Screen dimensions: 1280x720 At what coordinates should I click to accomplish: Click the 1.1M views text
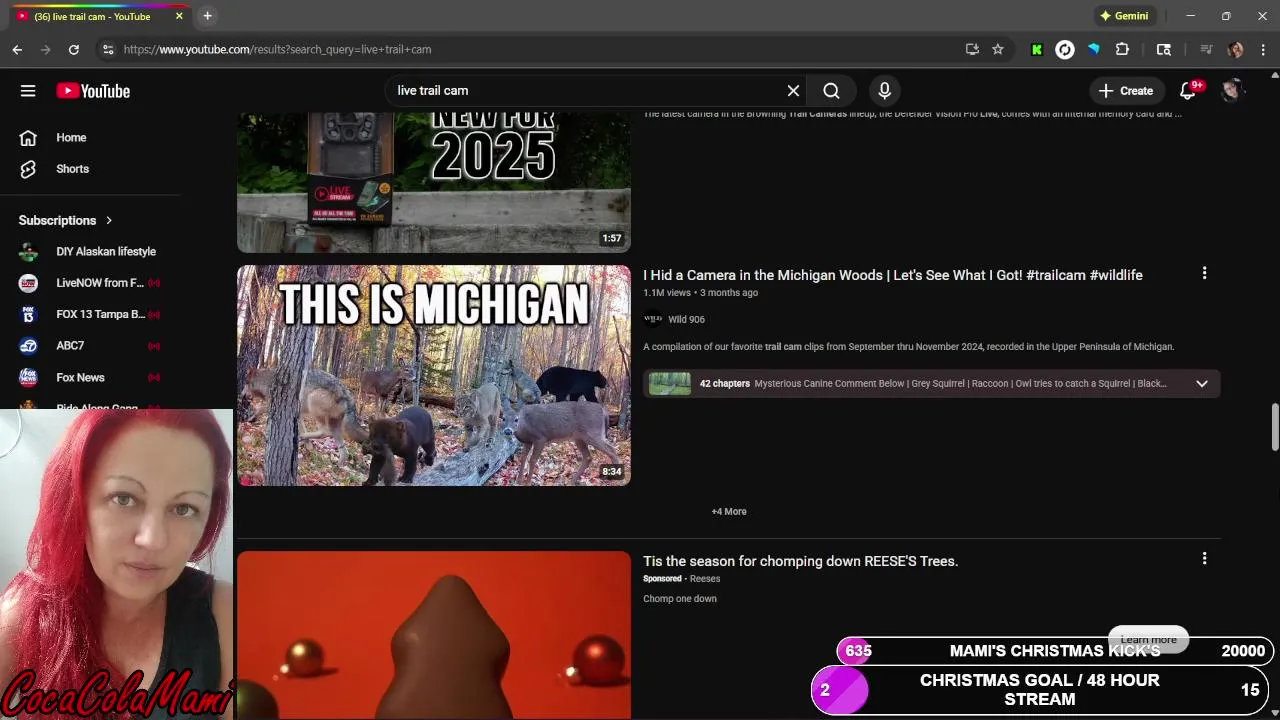[x=667, y=293]
